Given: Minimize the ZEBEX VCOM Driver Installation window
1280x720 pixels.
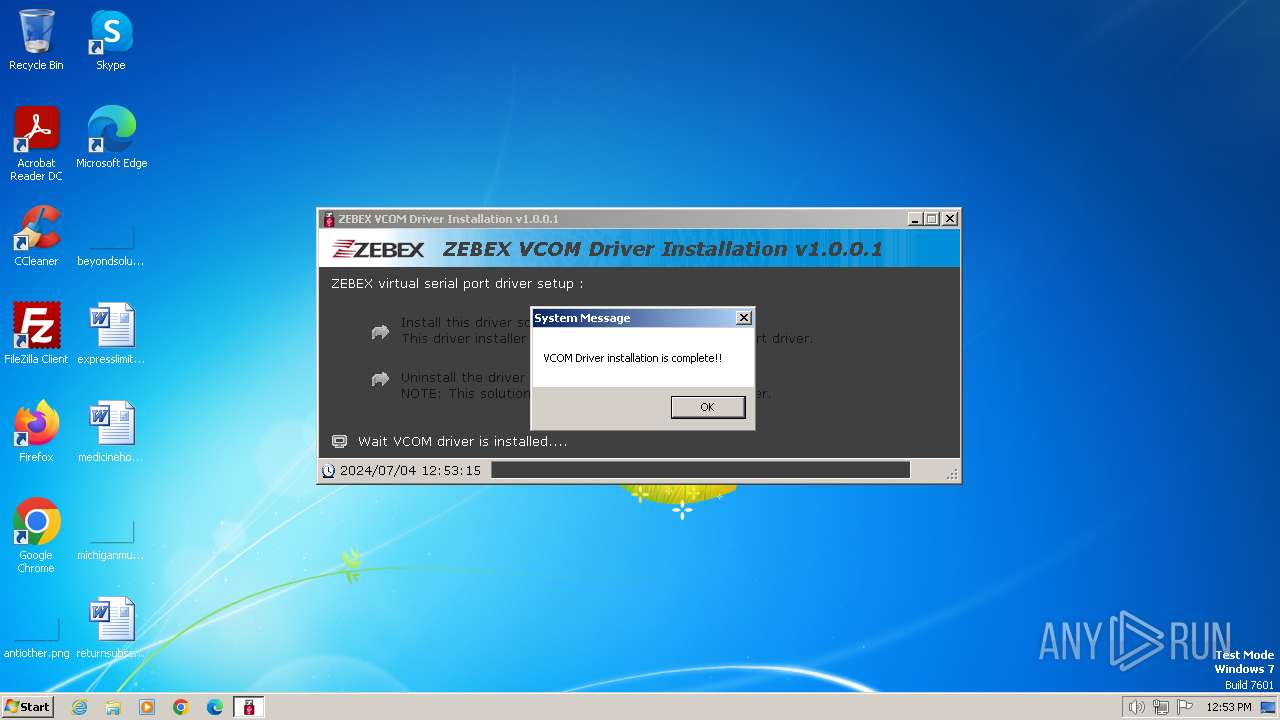Looking at the screenshot, I should click(x=915, y=219).
